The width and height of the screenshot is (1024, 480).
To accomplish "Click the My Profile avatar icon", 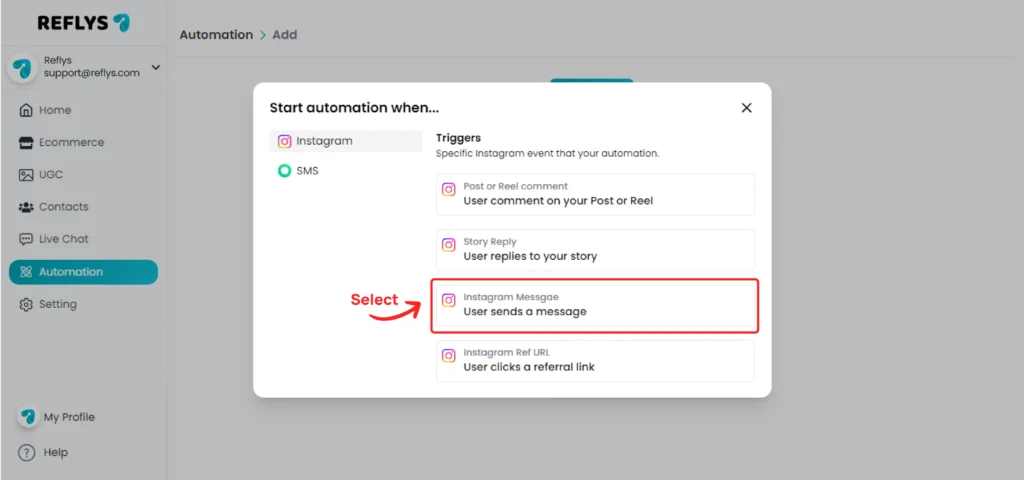I will [x=27, y=417].
